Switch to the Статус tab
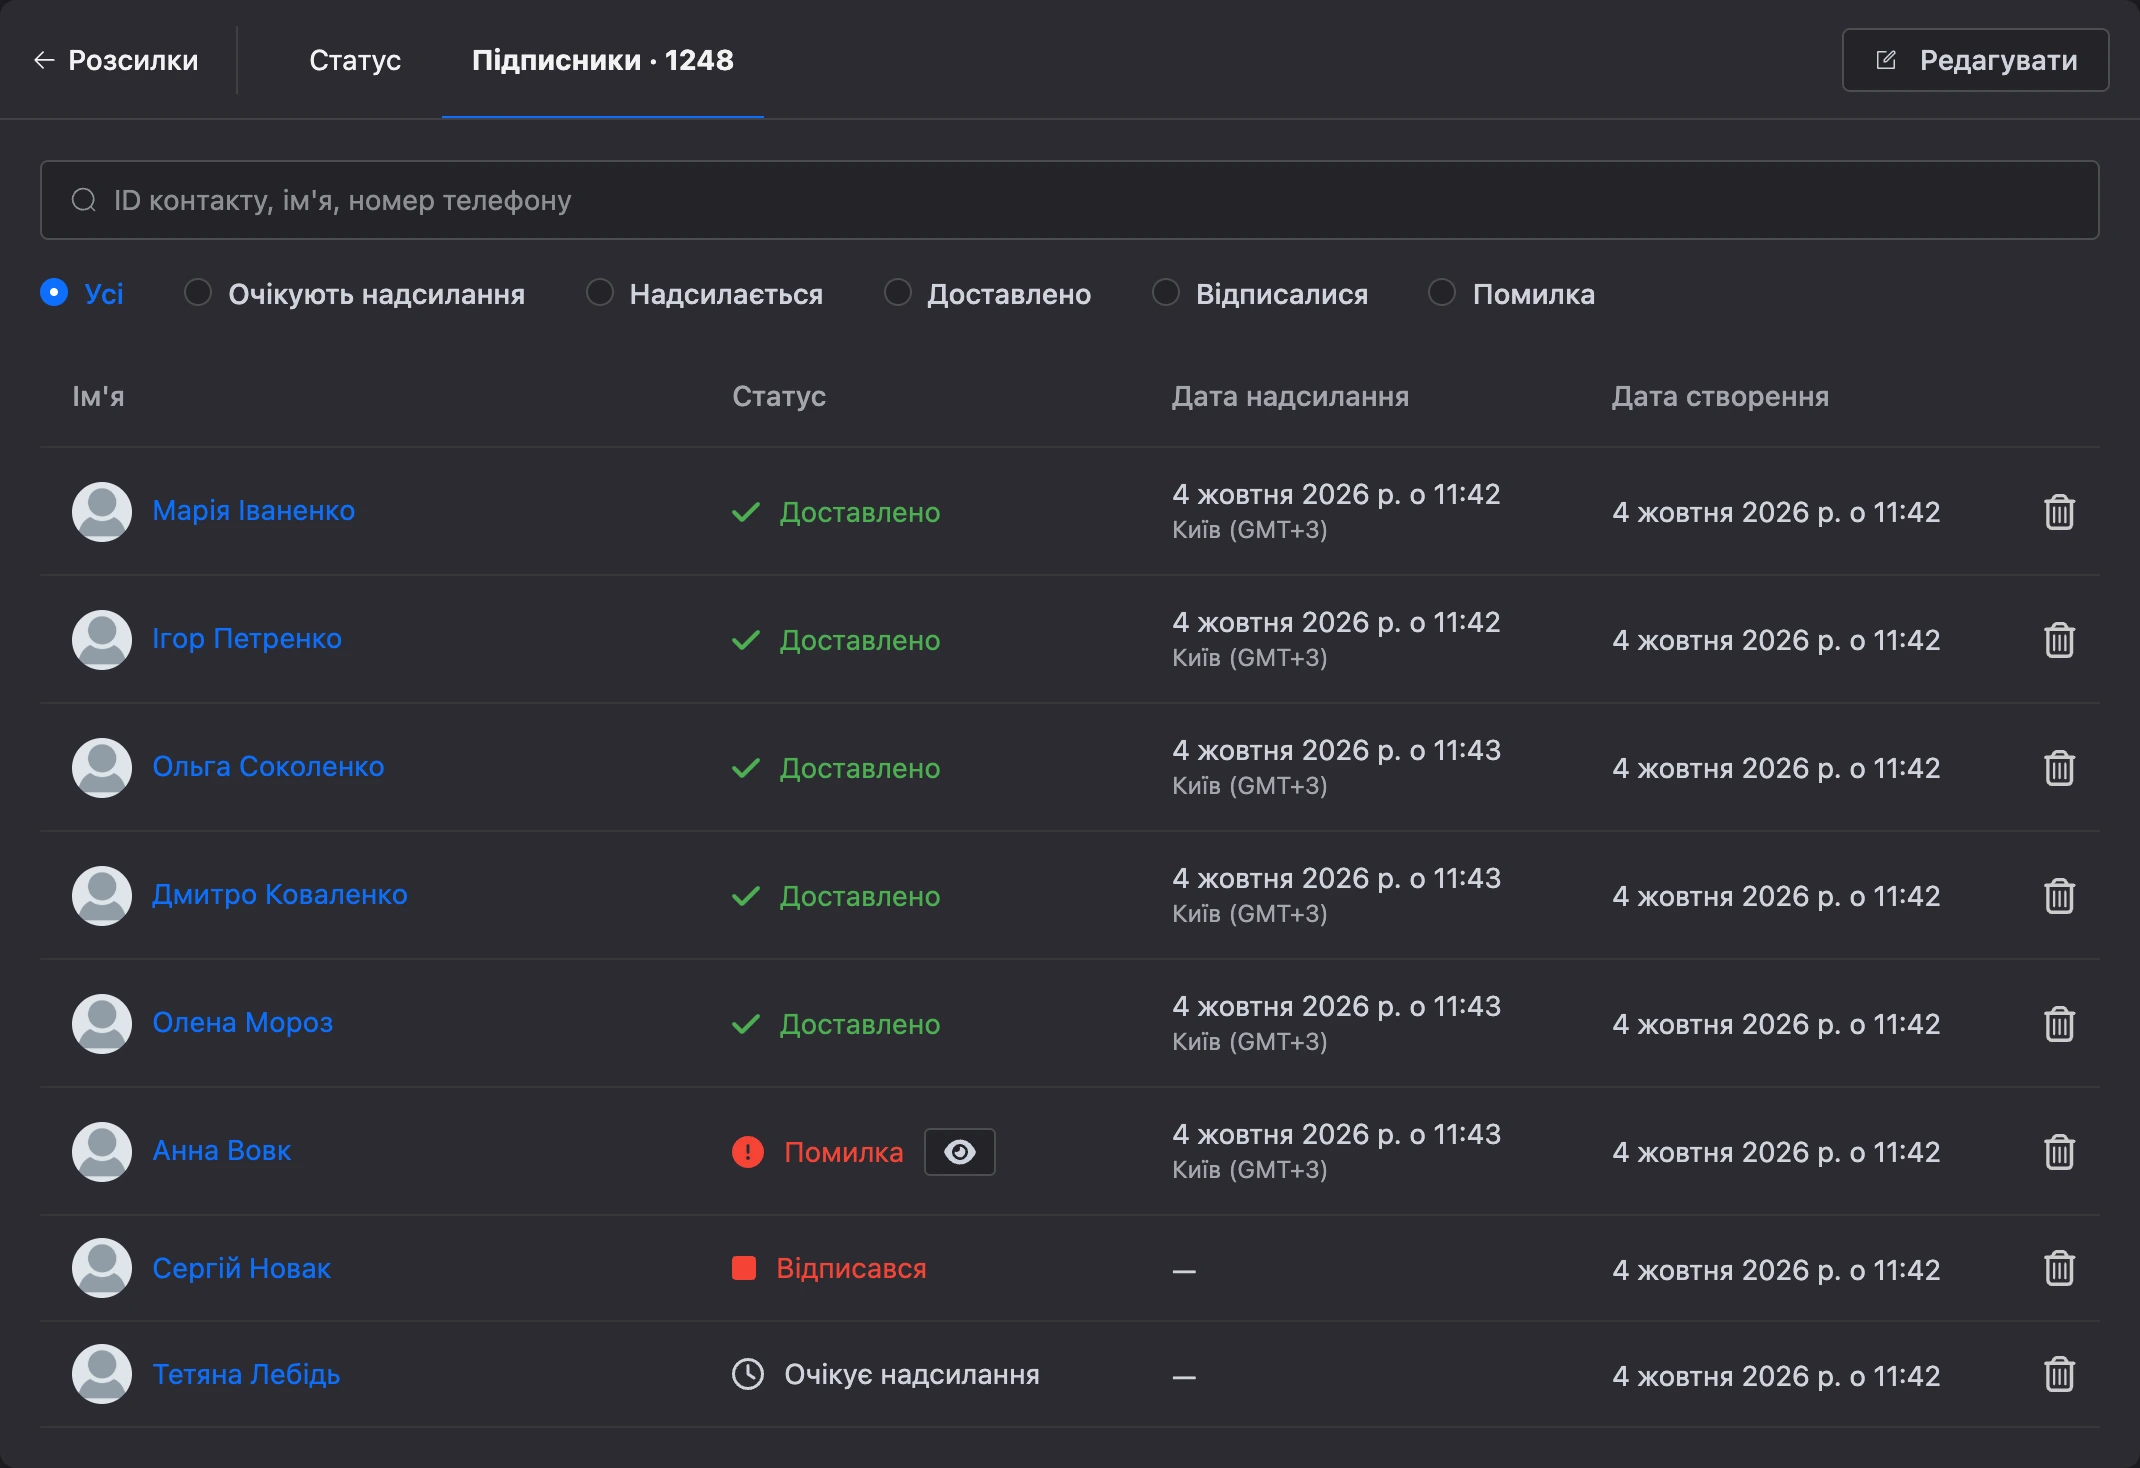2140x1468 pixels. (355, 60)
